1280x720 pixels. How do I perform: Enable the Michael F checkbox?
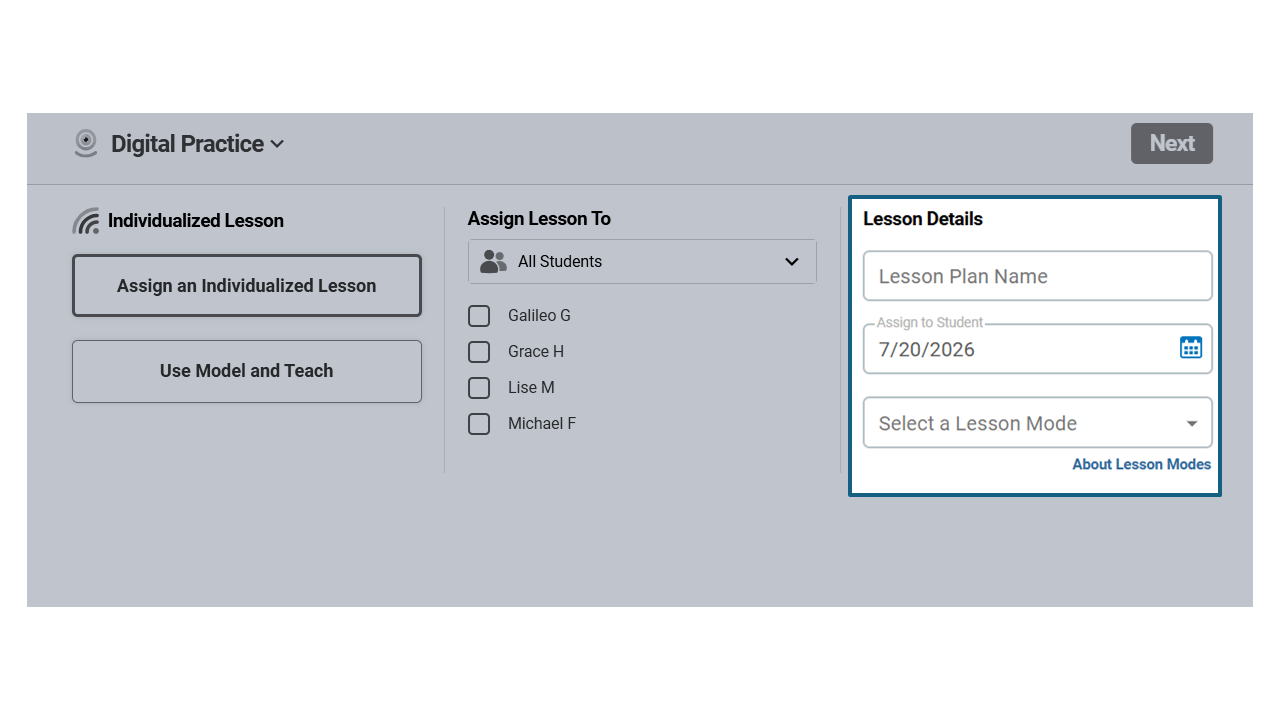479,424
